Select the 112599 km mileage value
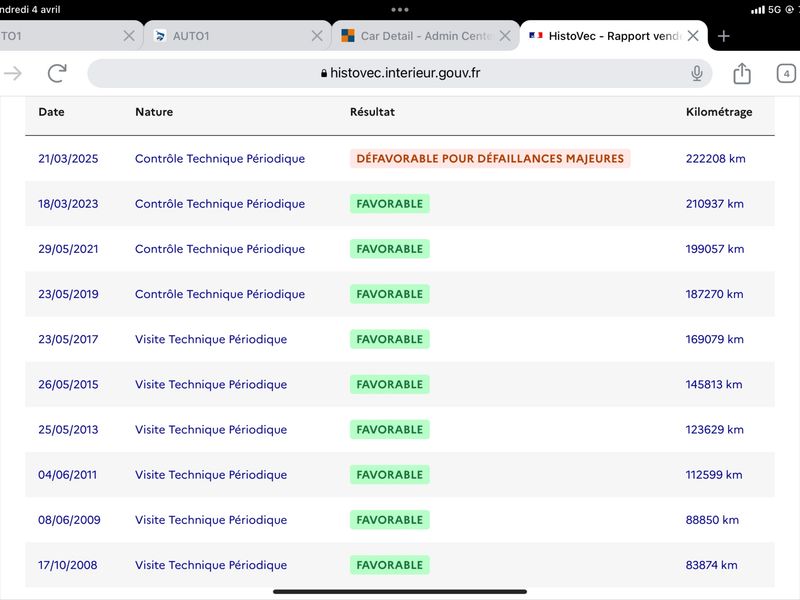800x600 pixels. click(x=714, y=474)
